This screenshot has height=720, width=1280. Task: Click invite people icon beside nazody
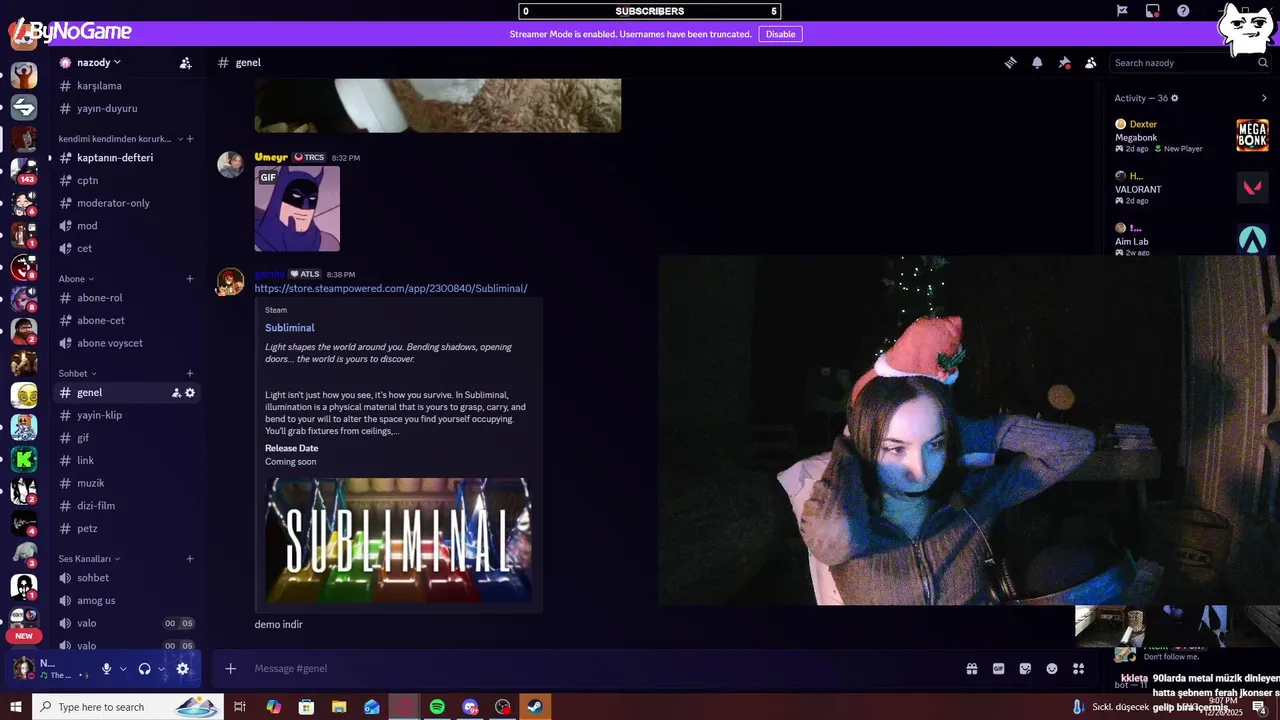click(185, 63)
